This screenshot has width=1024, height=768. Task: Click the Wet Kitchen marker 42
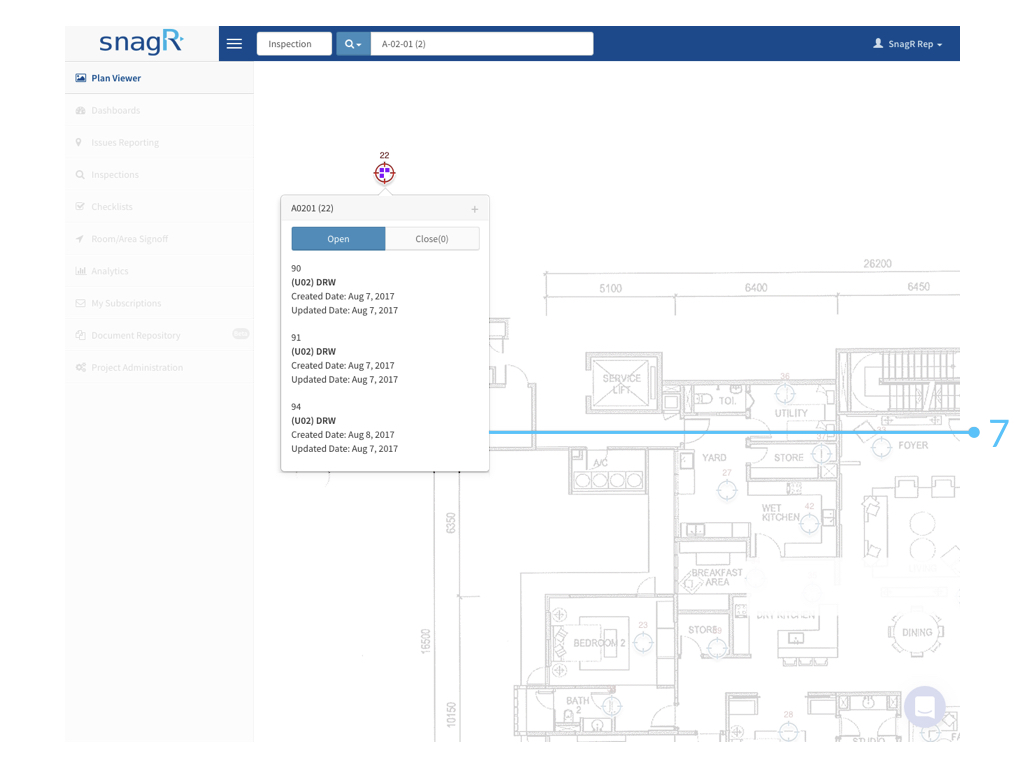point(809,523)
